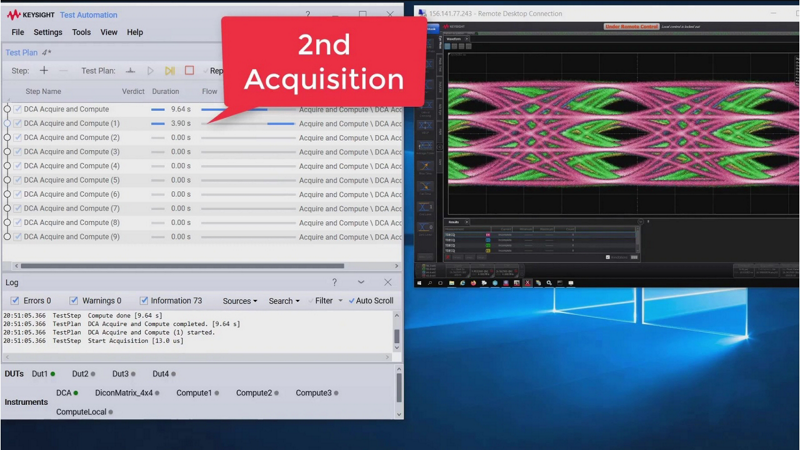The height and width of the screenshot is (450, 800).
Task: Select the DiconMatrix_4x4 instrument
Action: coord(127,393)
